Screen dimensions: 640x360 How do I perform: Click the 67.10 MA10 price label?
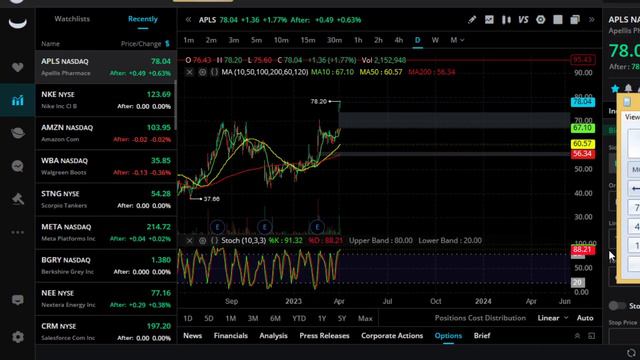pyautogui.click(x=583, y=128)
